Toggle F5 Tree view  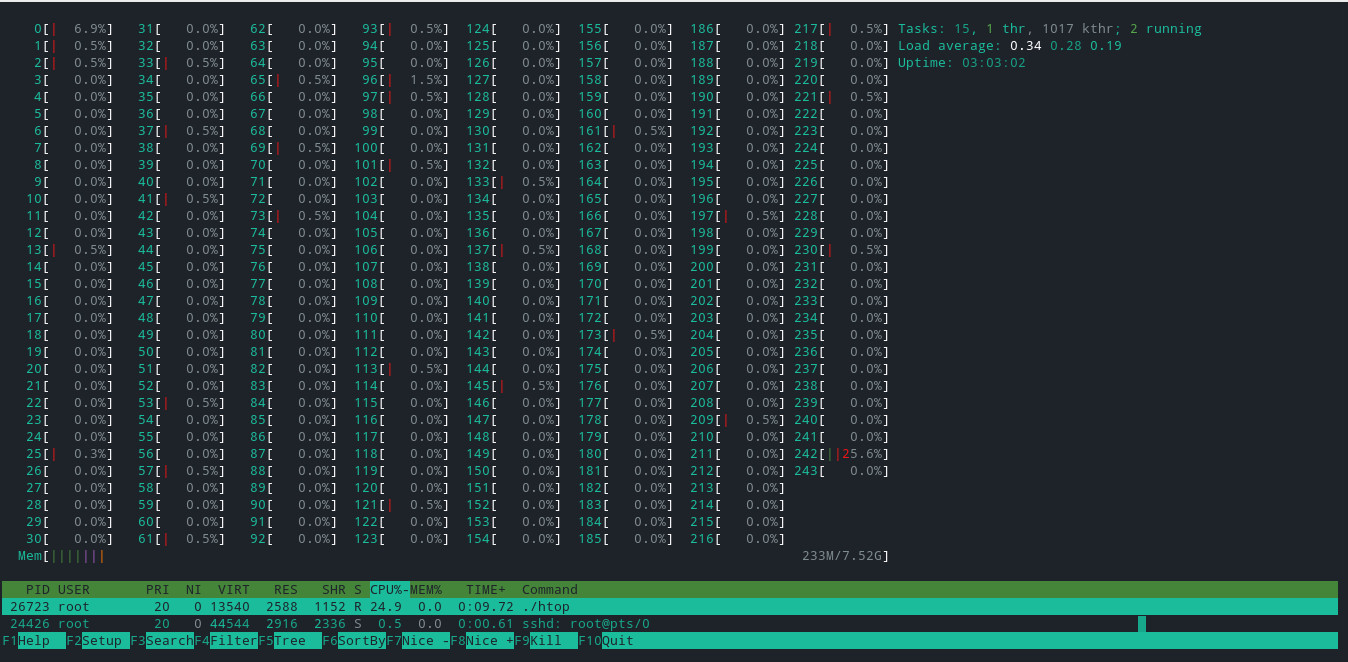click(x=290, y=641)
